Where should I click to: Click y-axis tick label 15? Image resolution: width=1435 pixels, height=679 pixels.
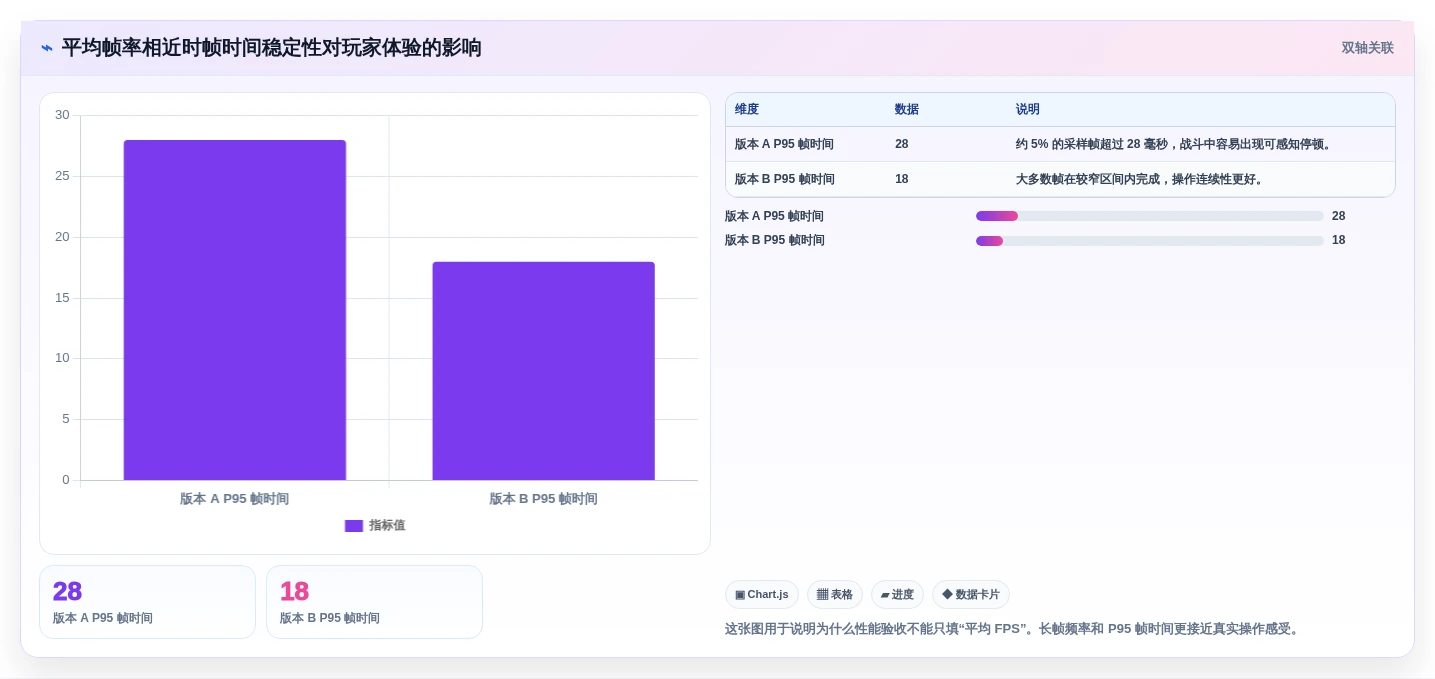[x=62, y=298]
